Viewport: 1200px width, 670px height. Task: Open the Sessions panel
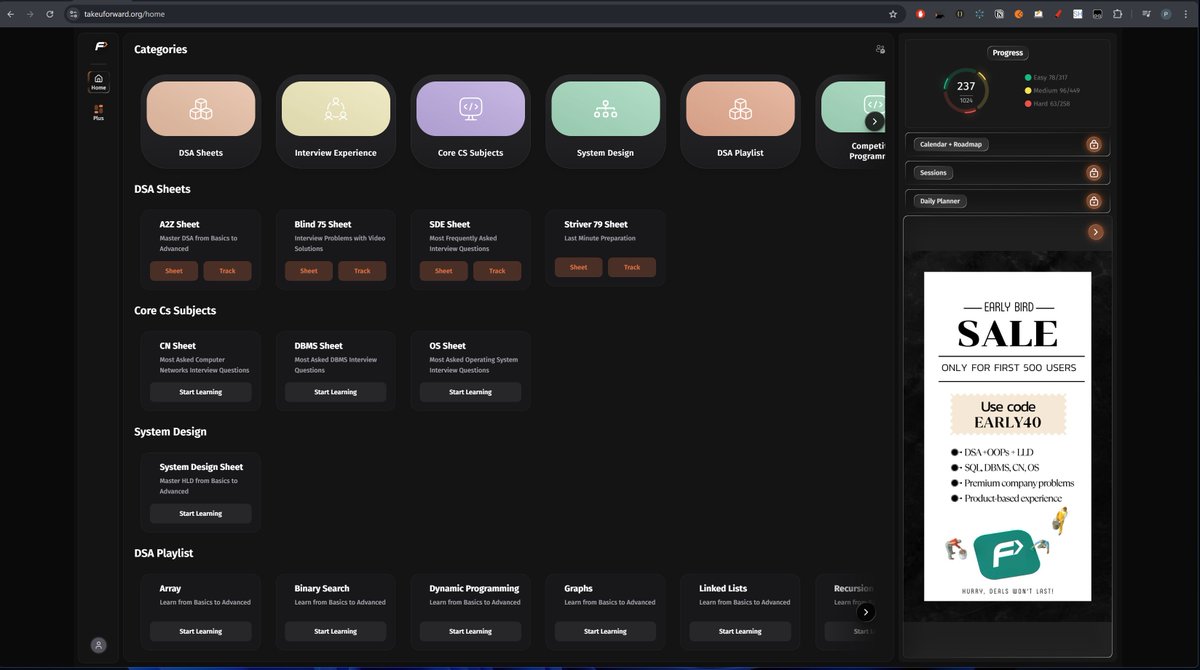(1007, 173)
